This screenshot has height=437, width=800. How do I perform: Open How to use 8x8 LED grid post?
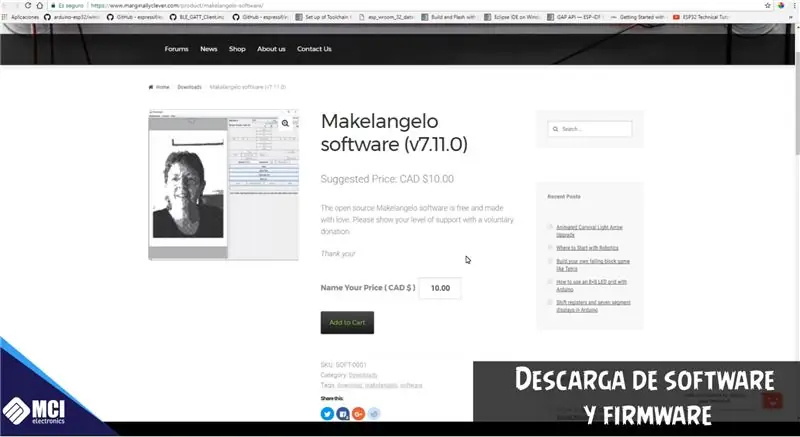coord(591,286)
